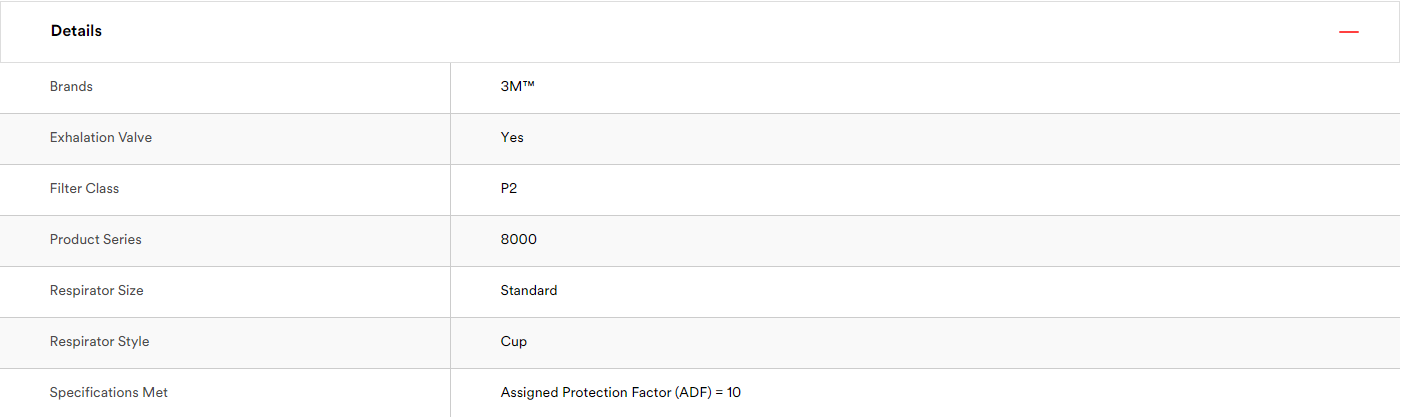The image size is (1401, 417).
Task: Click the Assigned Protection Factor value text
Action: pyautogui.click(x=621, y=393)
